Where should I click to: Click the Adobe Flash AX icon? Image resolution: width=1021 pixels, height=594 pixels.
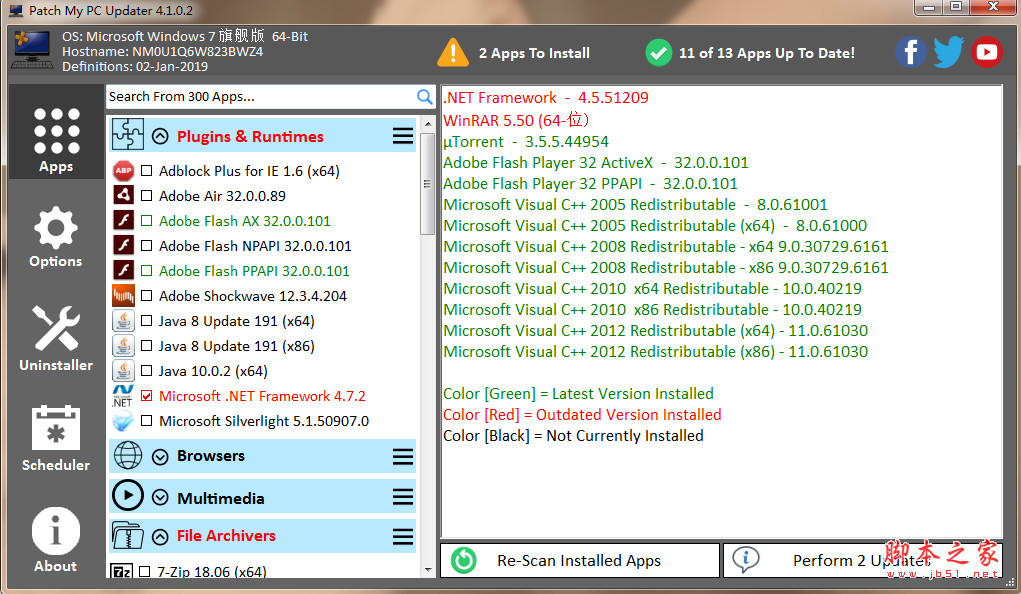coord(123,220)
